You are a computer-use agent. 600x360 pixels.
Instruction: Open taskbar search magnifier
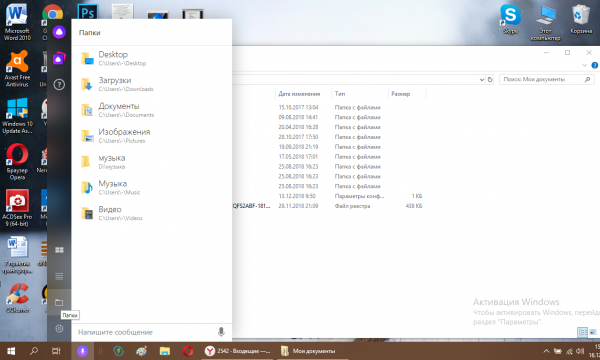click(34, 351)
